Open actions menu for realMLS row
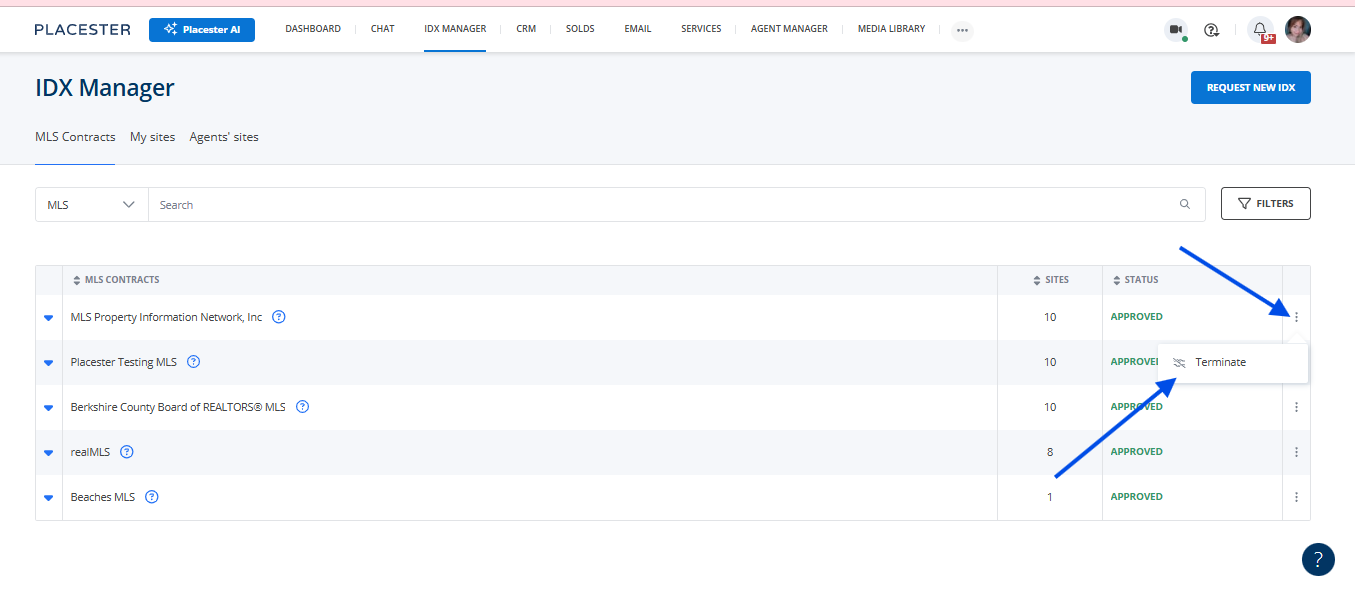This screenshot has width=1355, height=593. point(1296,452)
